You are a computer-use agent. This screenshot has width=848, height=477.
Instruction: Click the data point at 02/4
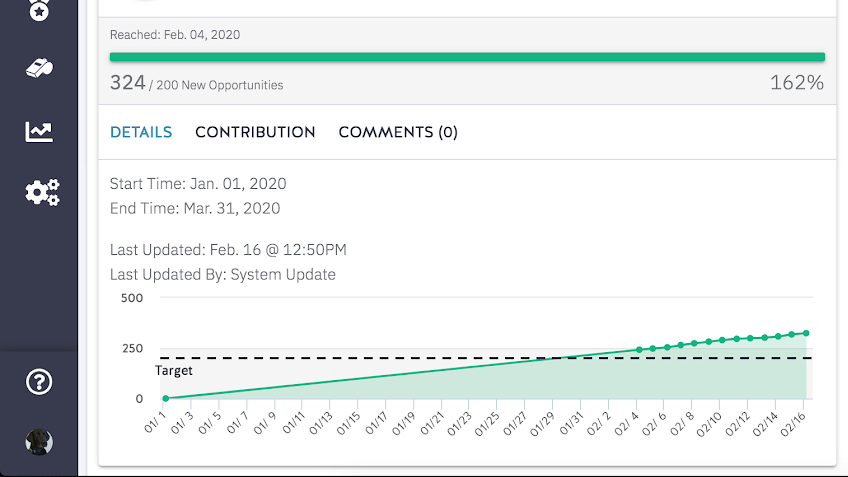coord(639,350)
